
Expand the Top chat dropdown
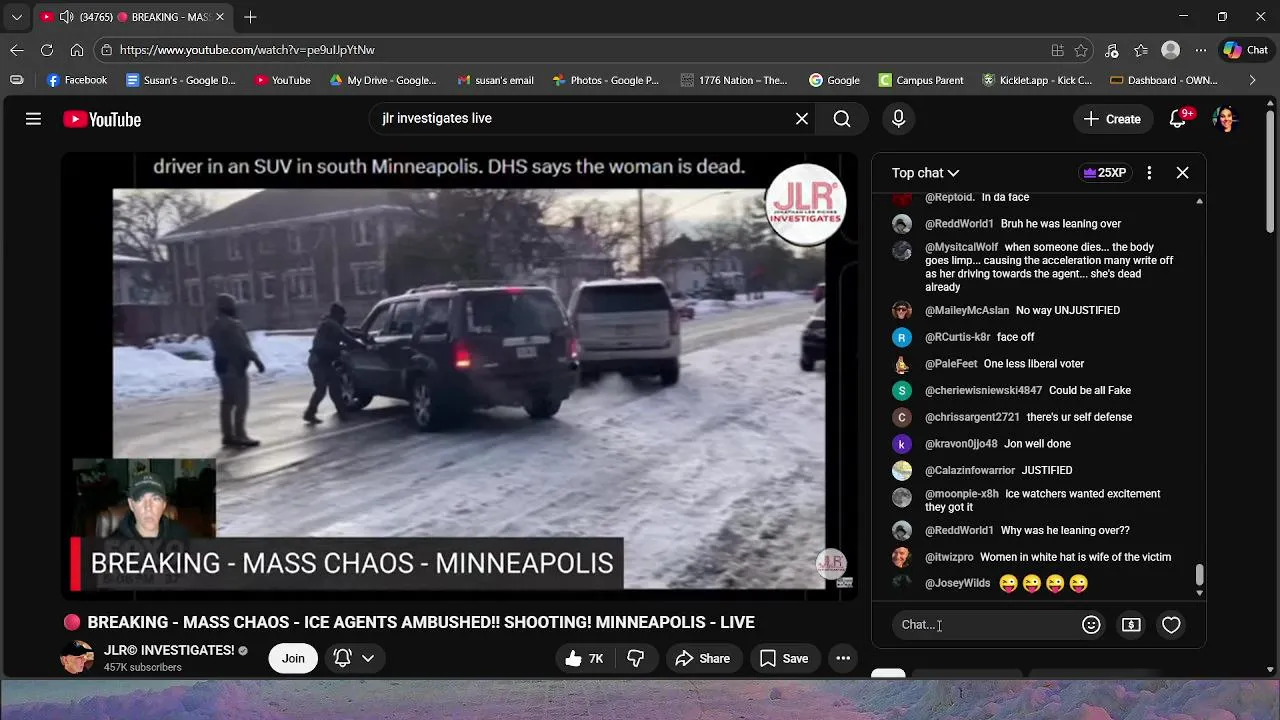tap(925, 173)
